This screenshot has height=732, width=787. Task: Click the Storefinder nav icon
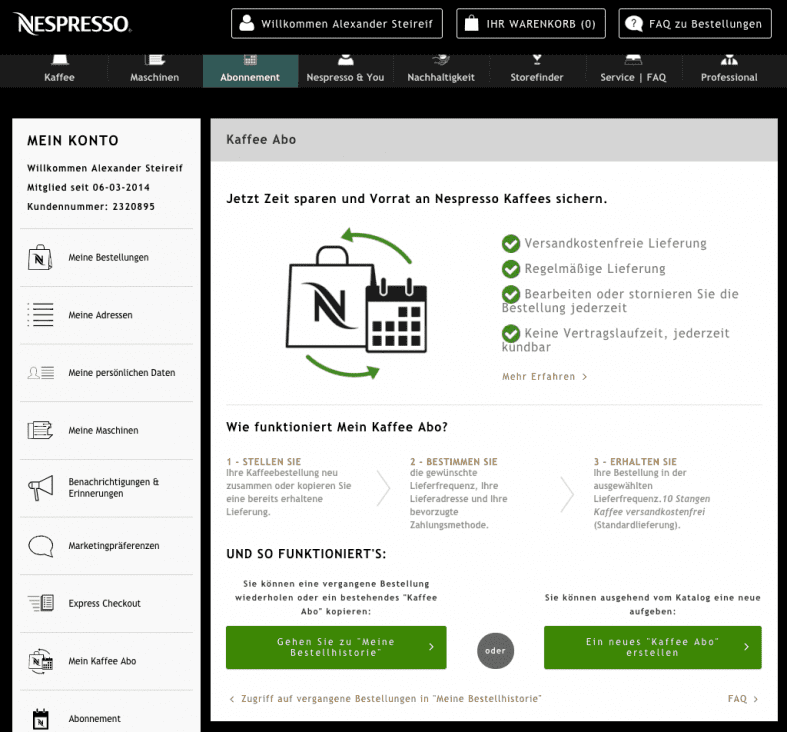(537, 60)
